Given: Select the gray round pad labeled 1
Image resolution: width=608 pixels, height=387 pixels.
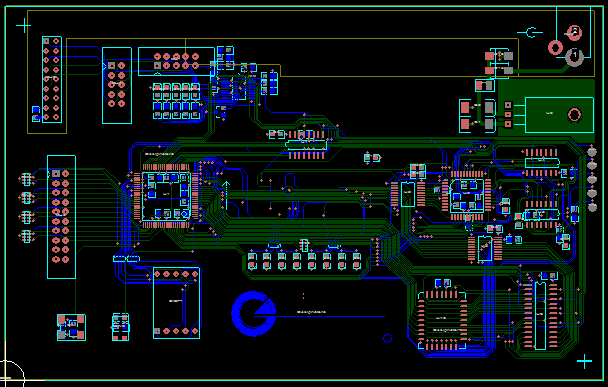Looking at the screenshot, I should [x=574, y=57].
